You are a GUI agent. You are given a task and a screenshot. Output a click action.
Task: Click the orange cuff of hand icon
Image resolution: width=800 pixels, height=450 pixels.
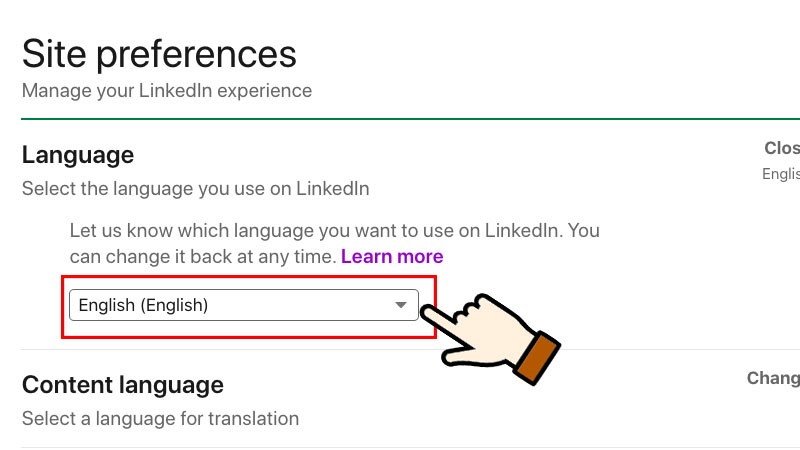[x=536, y=358]
